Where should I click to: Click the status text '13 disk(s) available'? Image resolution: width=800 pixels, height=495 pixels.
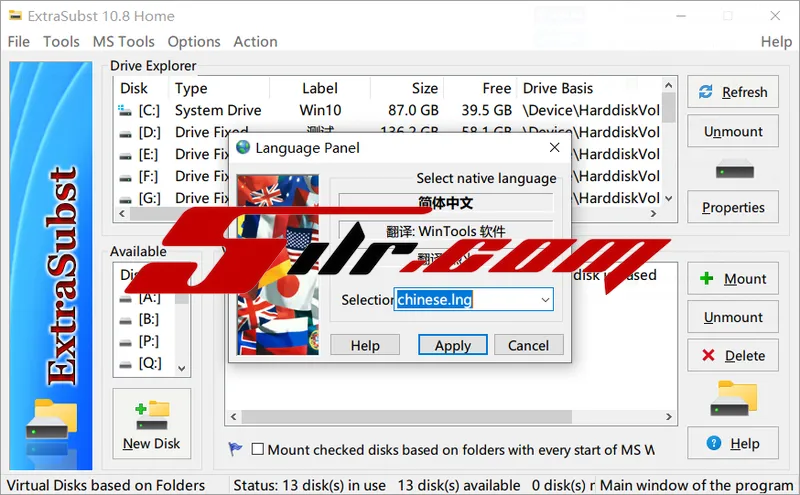(x=459, y=485)
